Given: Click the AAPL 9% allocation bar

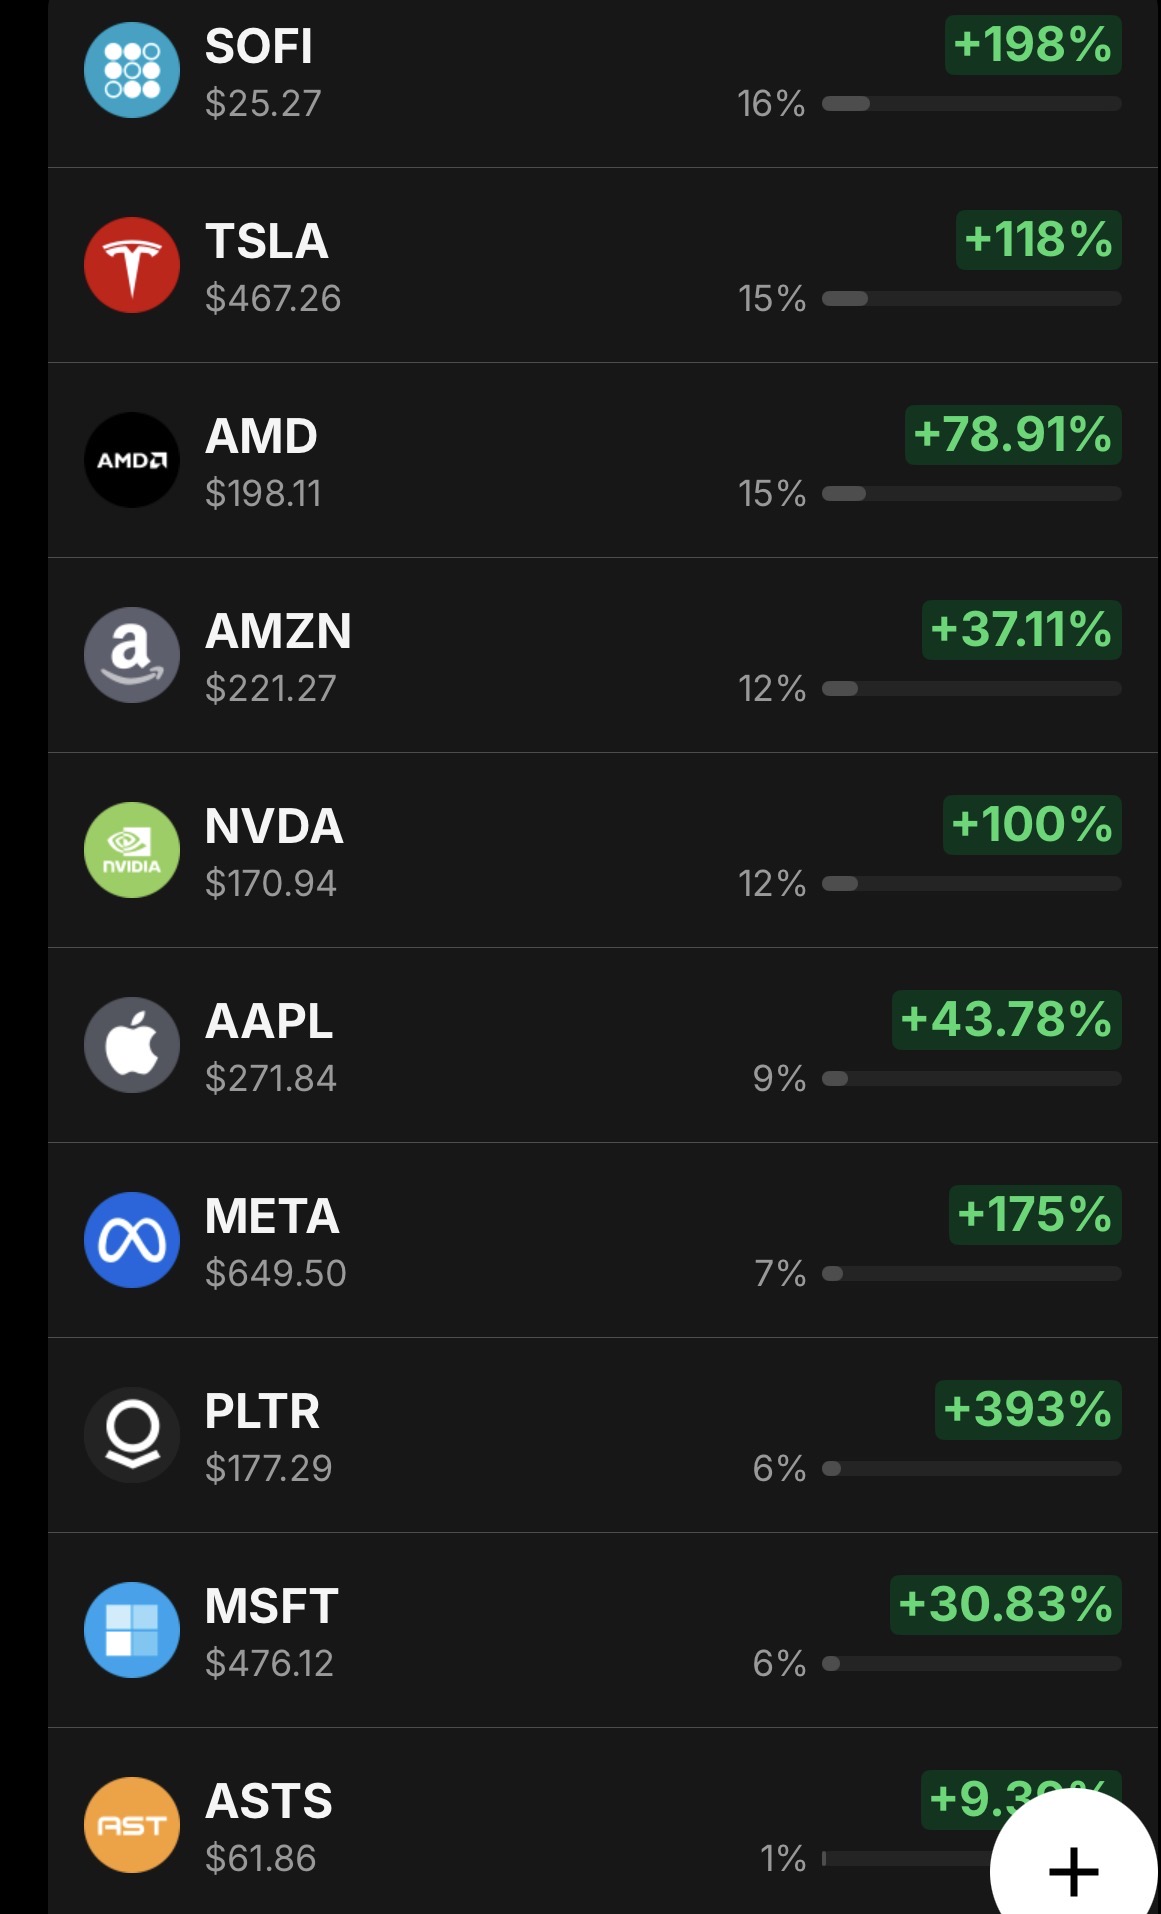Looking at the screenshot, I should (971, 1078).
